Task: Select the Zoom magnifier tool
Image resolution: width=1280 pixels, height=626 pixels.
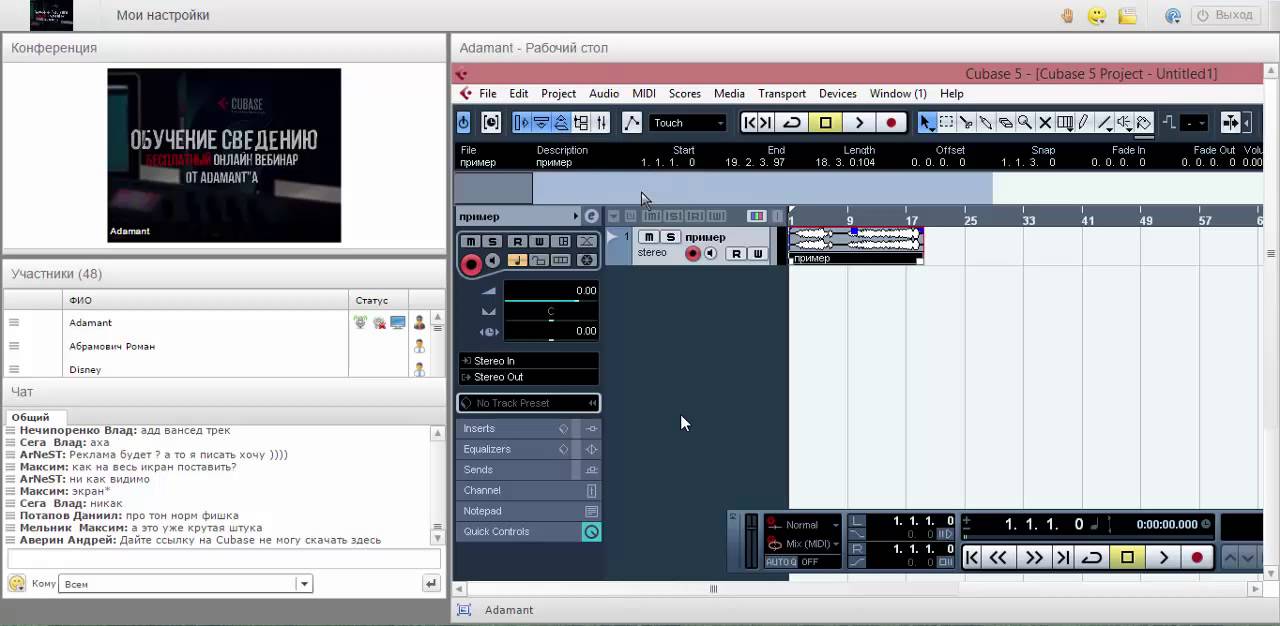Action: click(1025, 122)
